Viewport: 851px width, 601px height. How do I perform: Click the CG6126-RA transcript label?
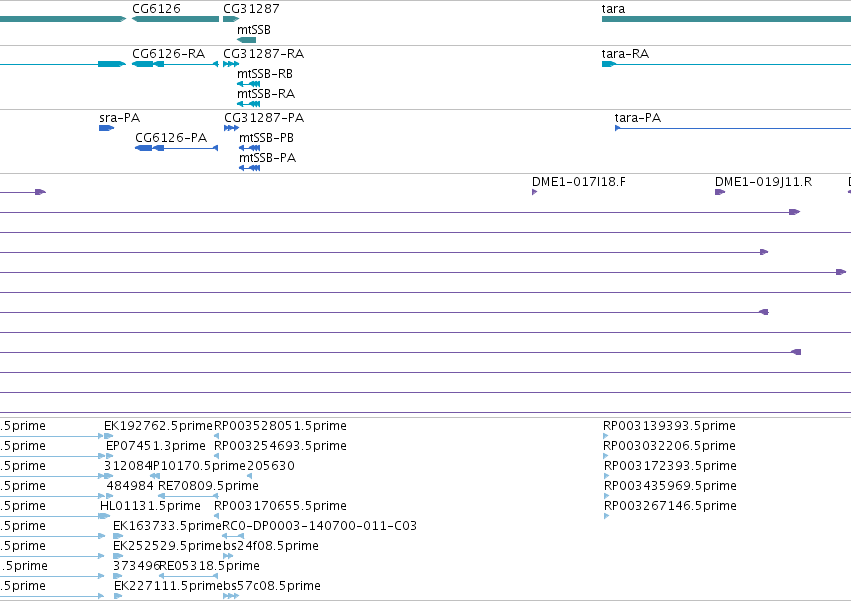169,54
